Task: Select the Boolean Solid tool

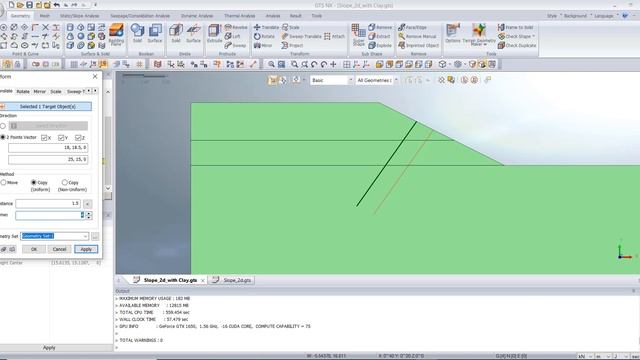Action: tap(137, 33)
